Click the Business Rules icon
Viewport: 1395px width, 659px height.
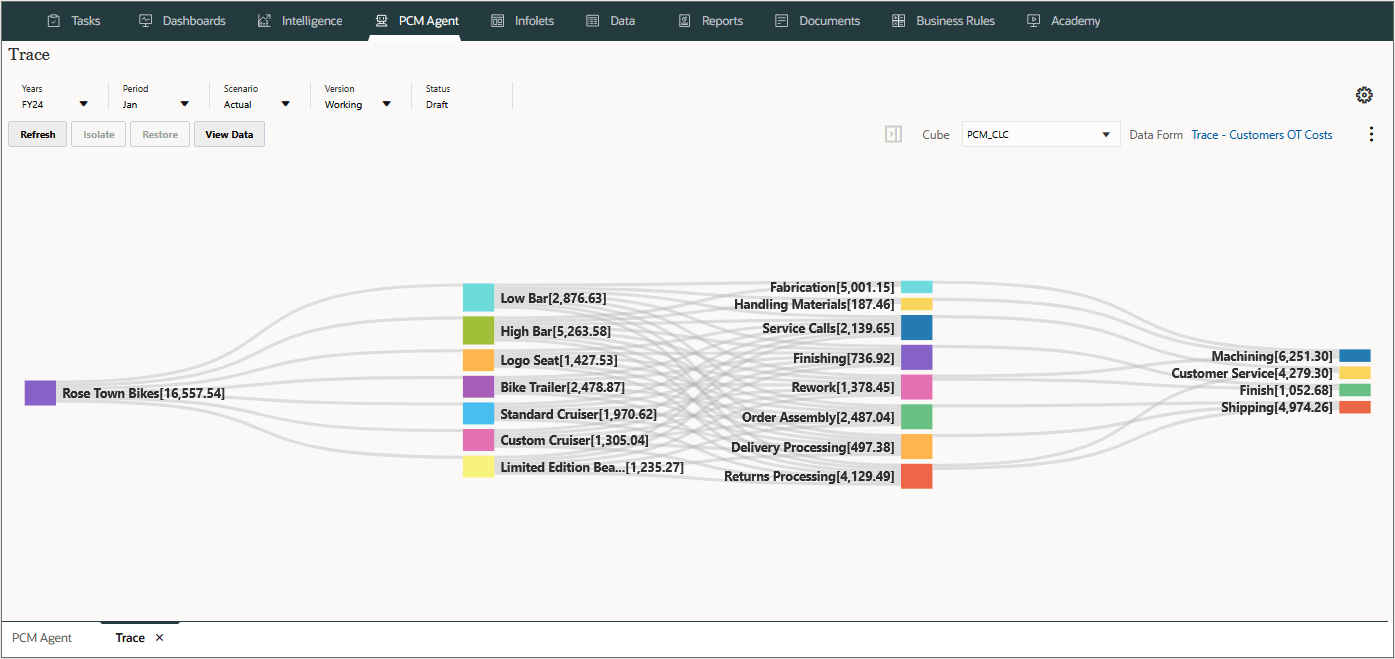point(898,20)
